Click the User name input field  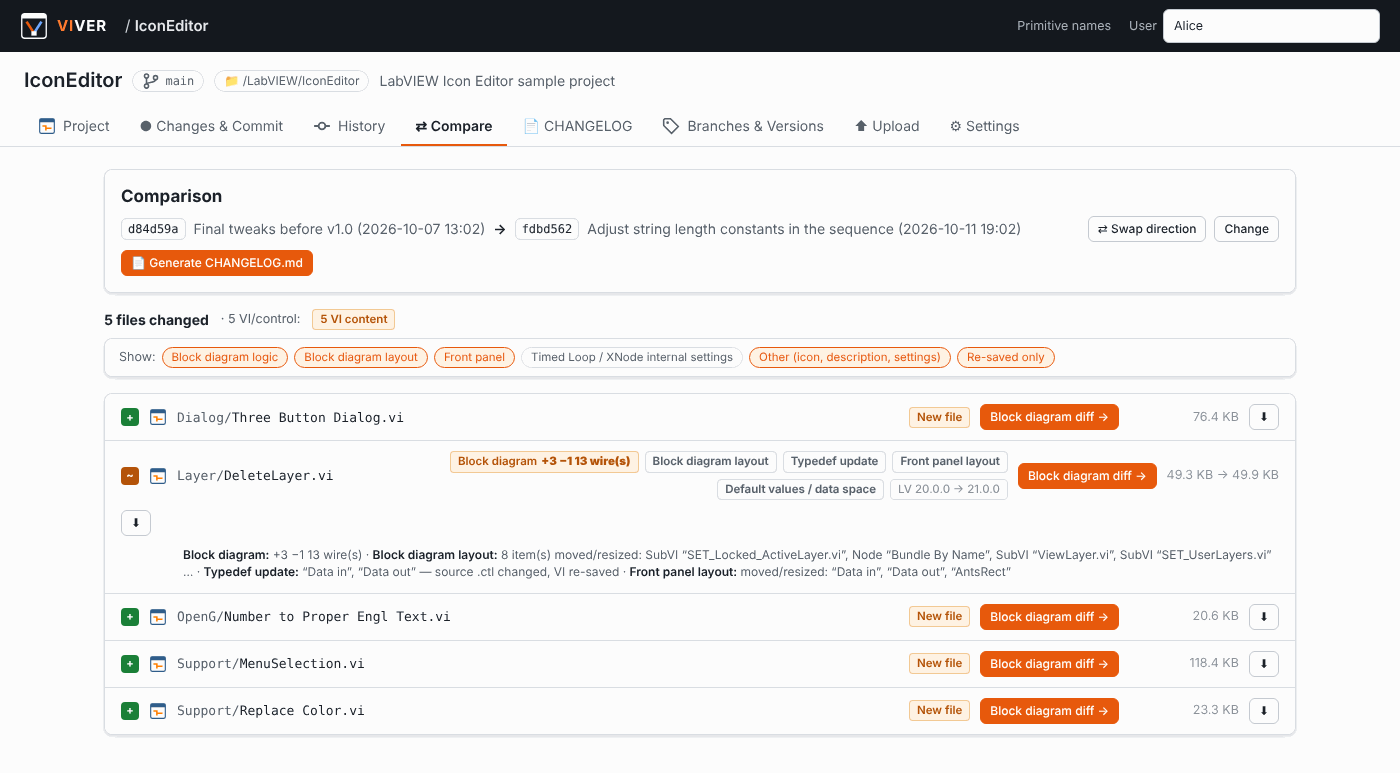pyautogui.click(x=1271, y=26)
